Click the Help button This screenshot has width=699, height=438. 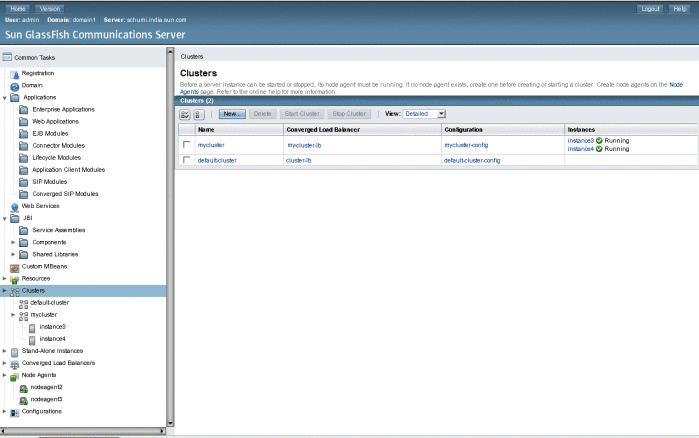pyautogui.click(x=680, y=8)
